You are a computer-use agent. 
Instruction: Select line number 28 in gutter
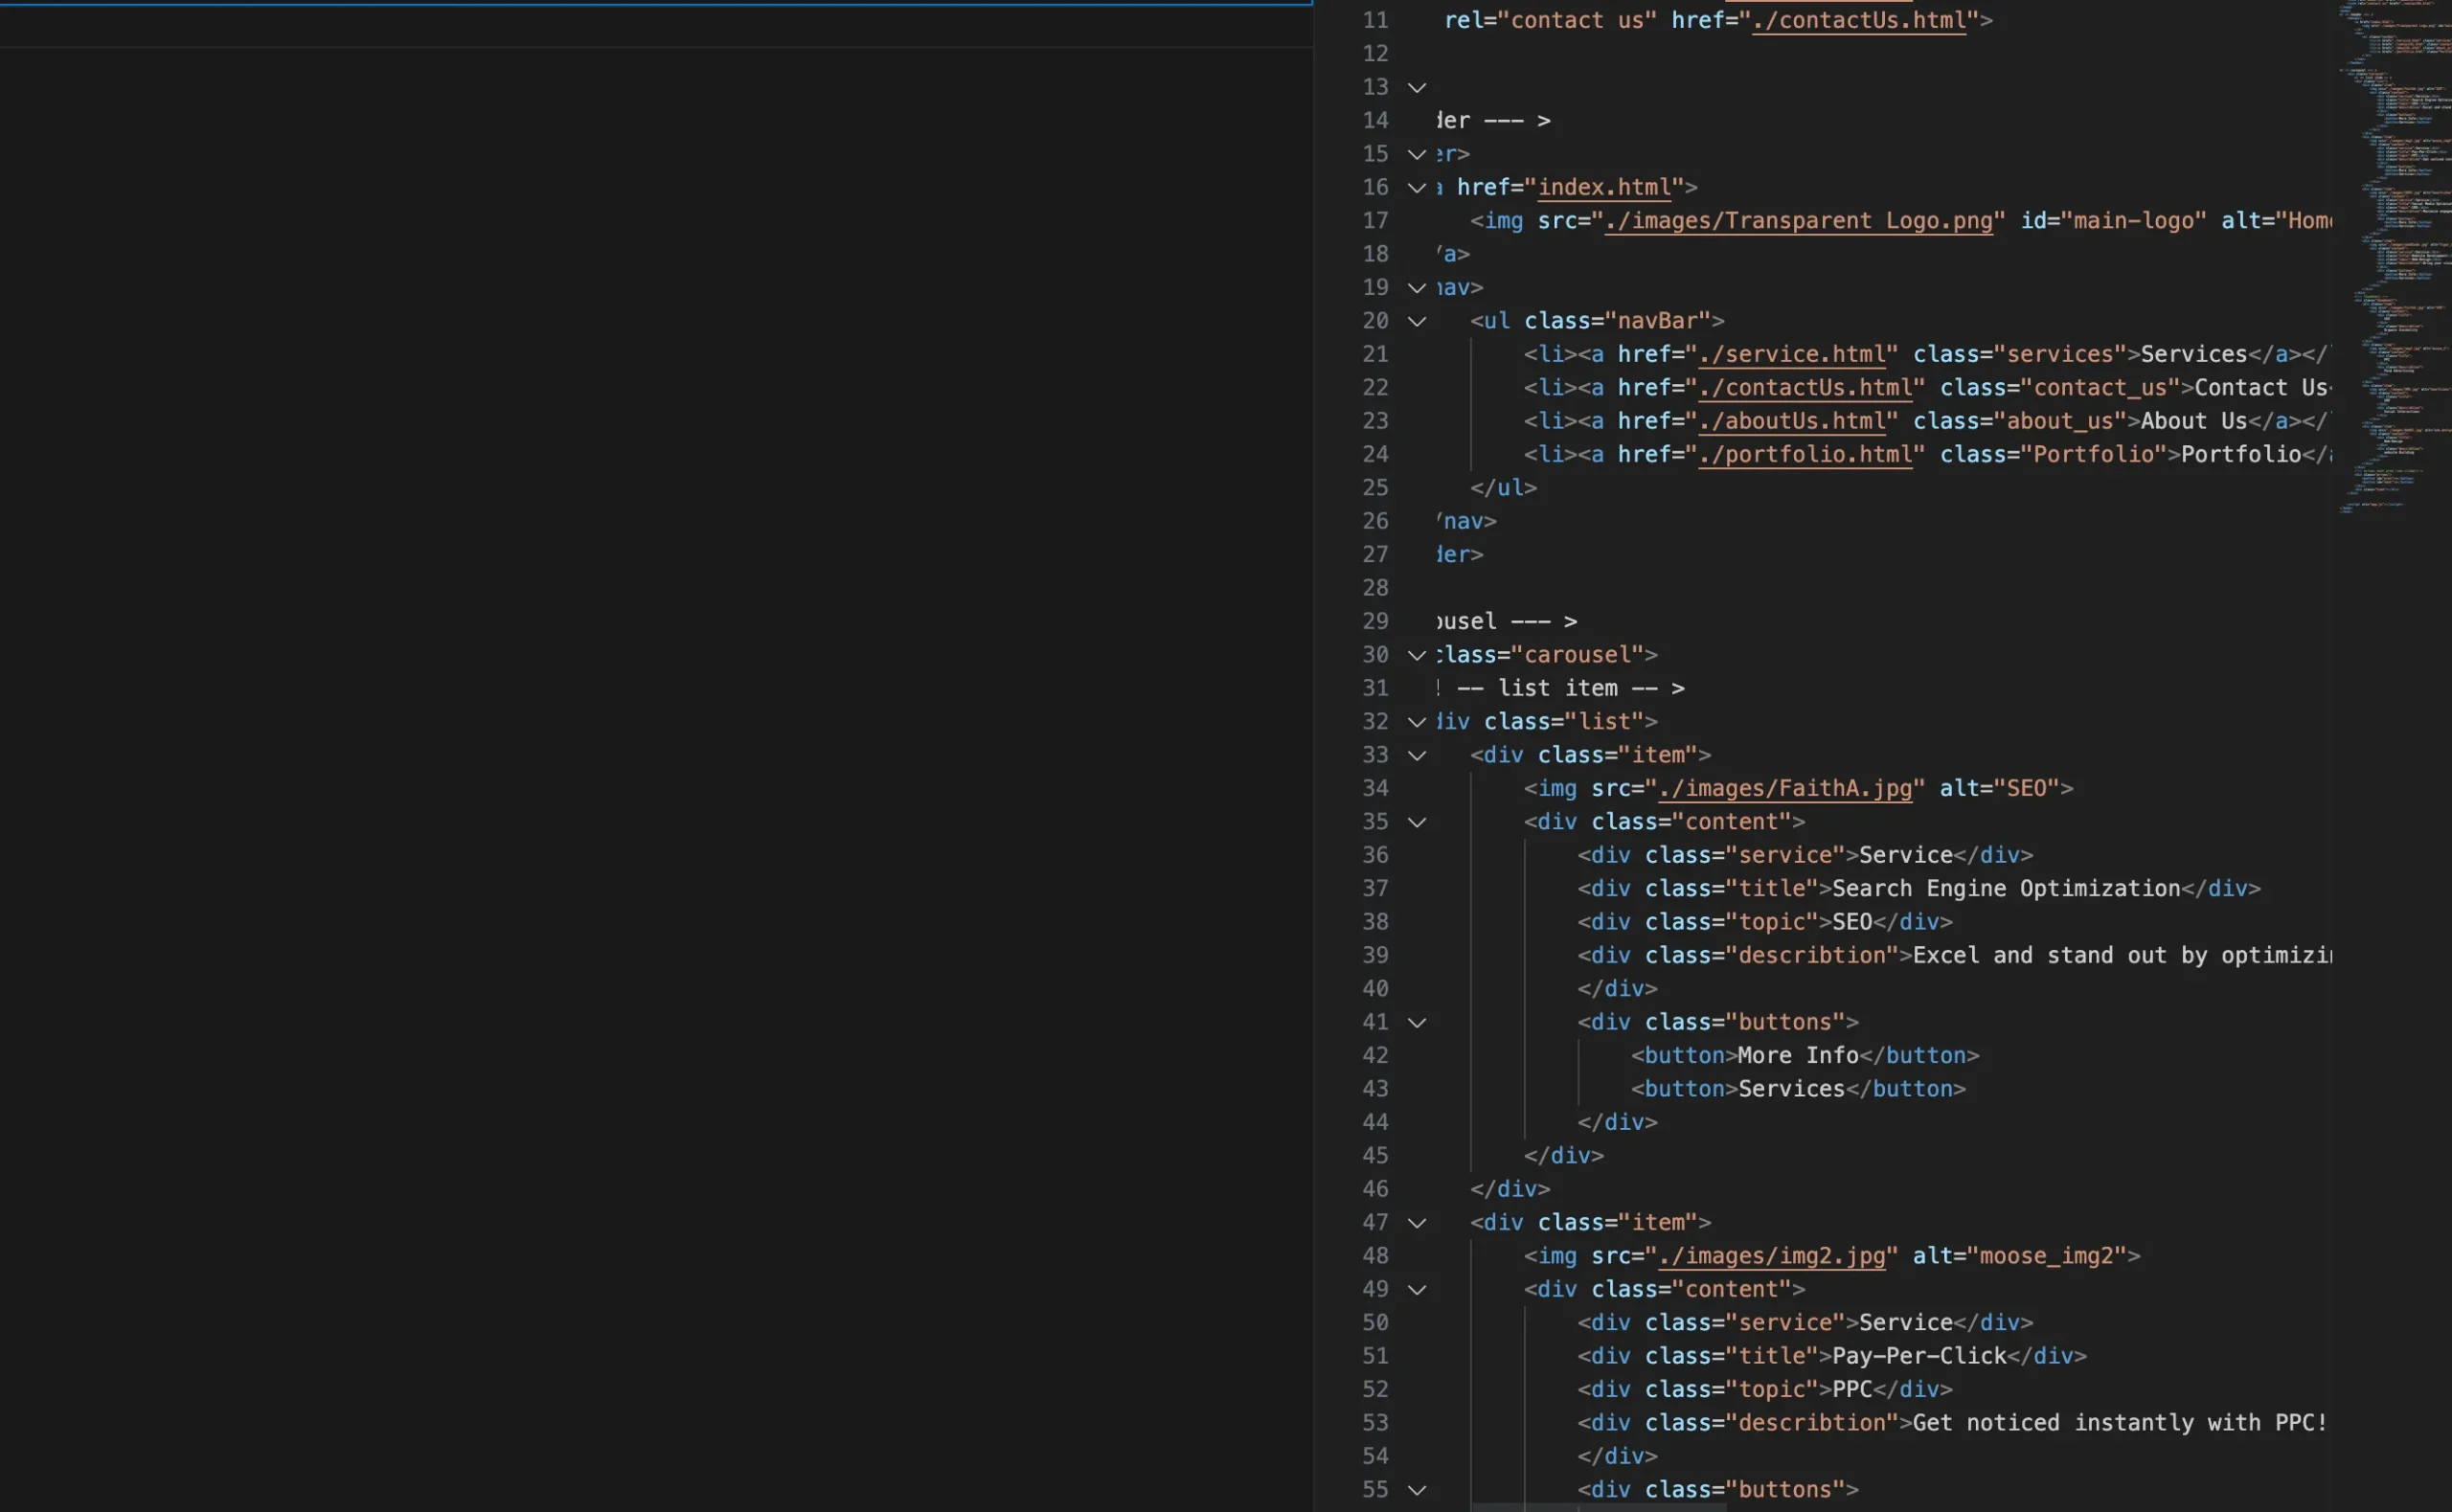[x=1375, y=588]
